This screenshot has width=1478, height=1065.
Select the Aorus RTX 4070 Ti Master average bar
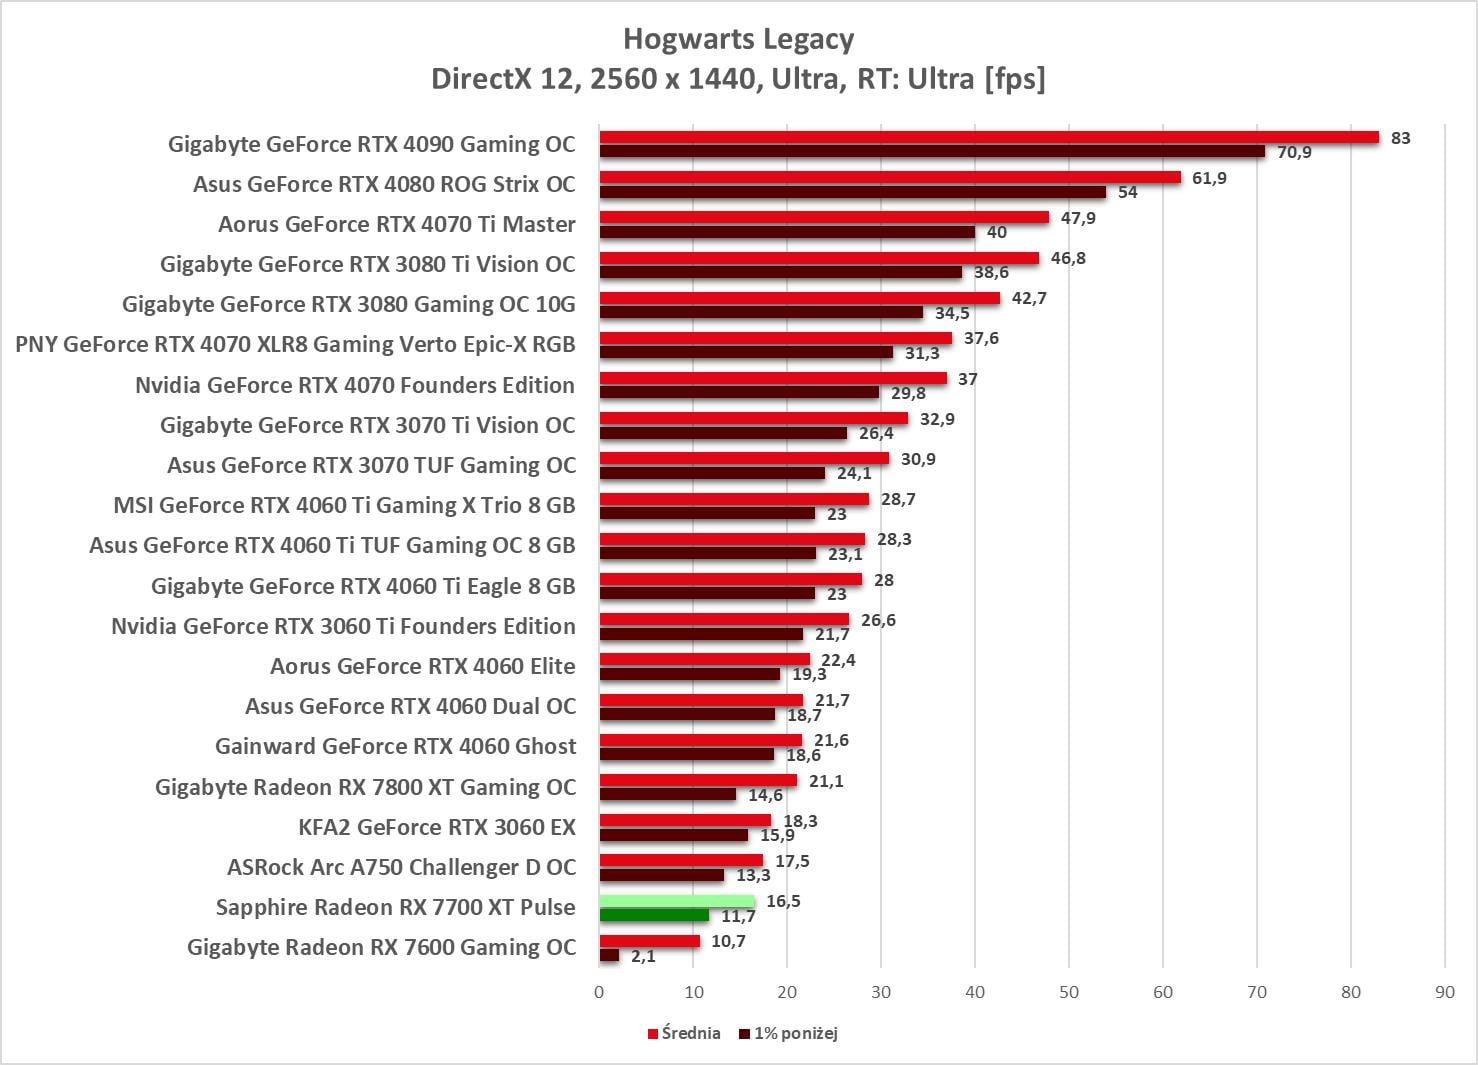(824, 217)
